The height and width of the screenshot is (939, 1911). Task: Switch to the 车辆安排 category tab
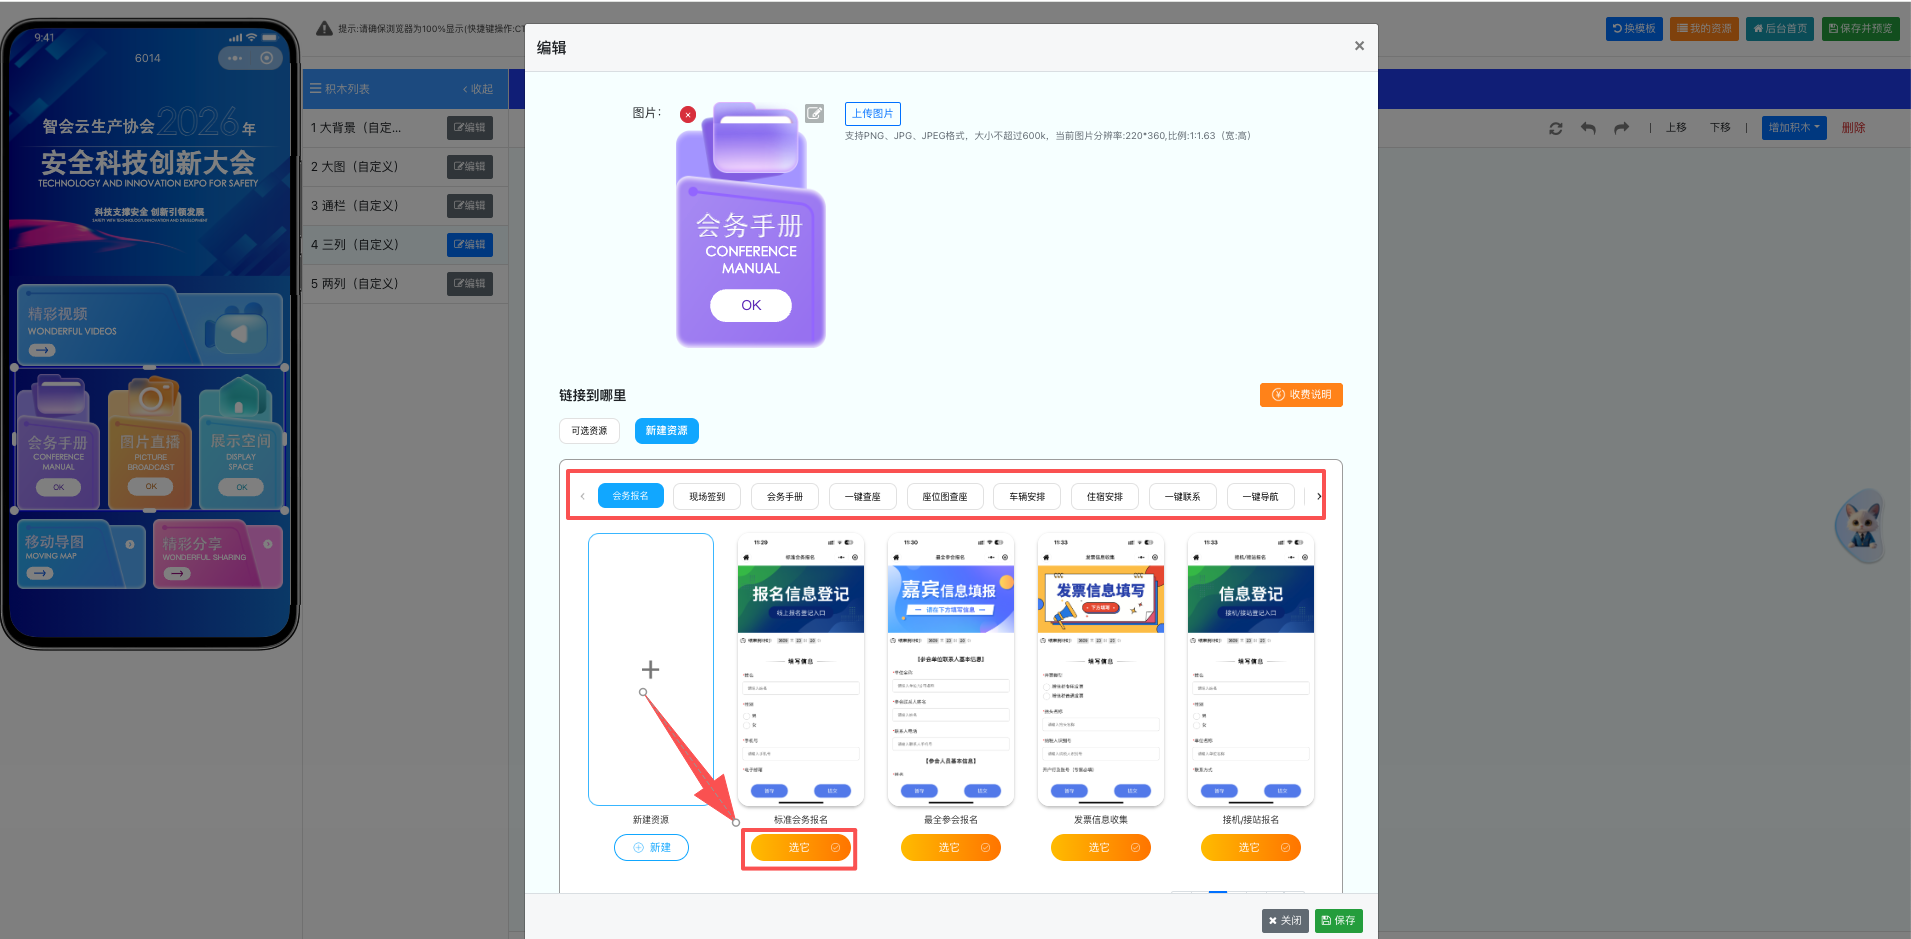1027,497
